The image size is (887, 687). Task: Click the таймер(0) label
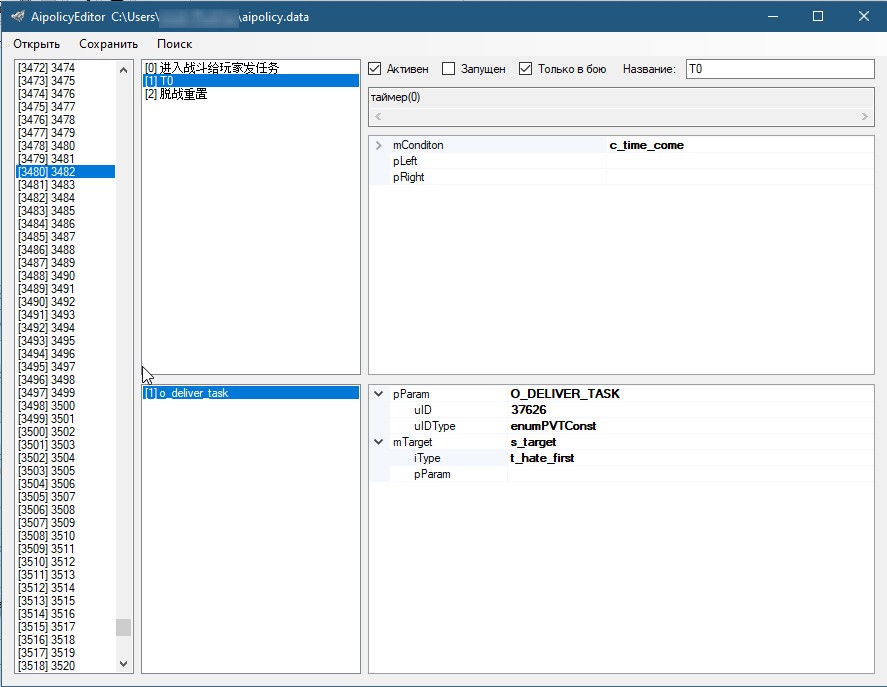pyautogui.click(x=395, y=97)
